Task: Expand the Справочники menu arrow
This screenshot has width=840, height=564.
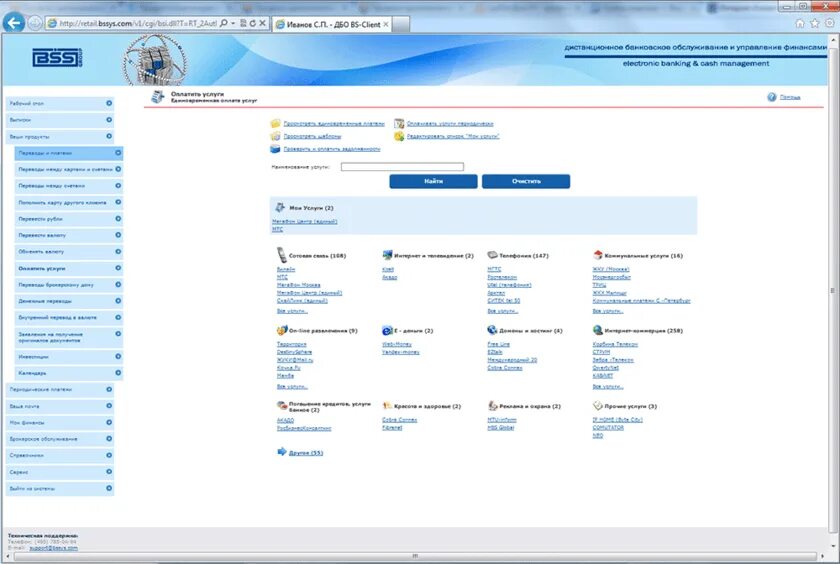Action: click(109, 455)
